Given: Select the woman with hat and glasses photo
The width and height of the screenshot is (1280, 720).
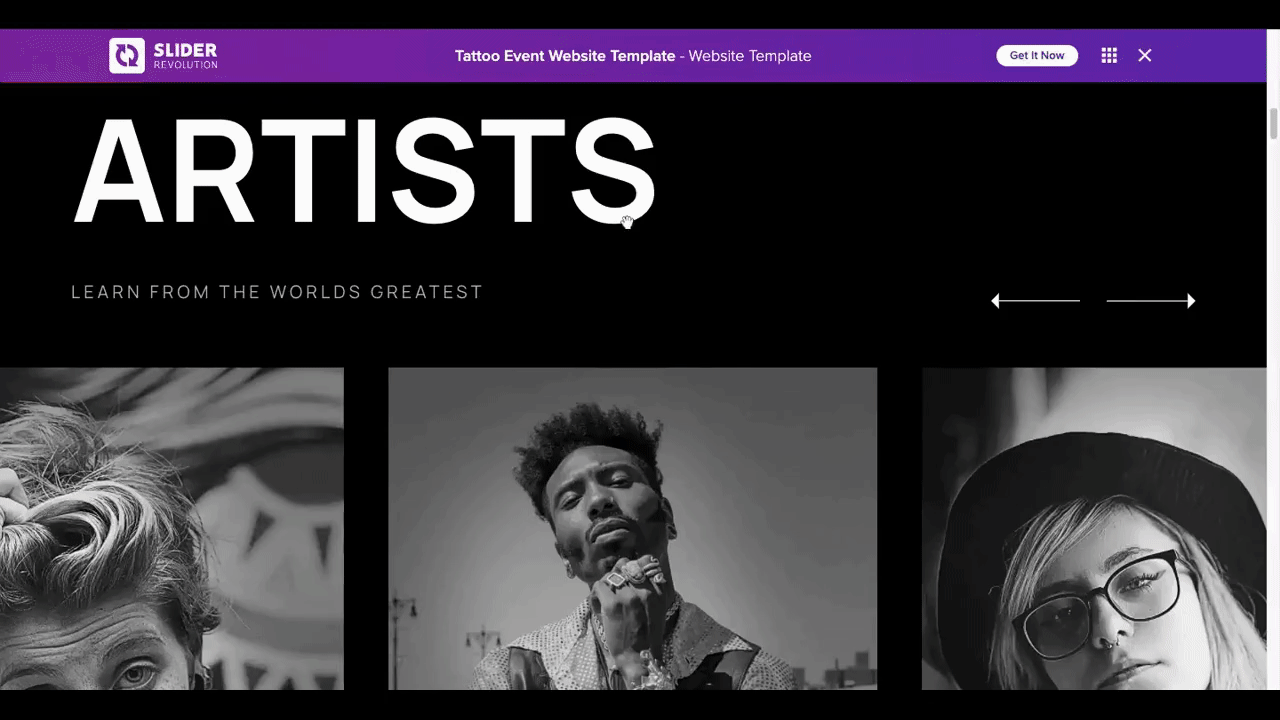Looking at the screenshot, I should click(x=1094, y=529).
